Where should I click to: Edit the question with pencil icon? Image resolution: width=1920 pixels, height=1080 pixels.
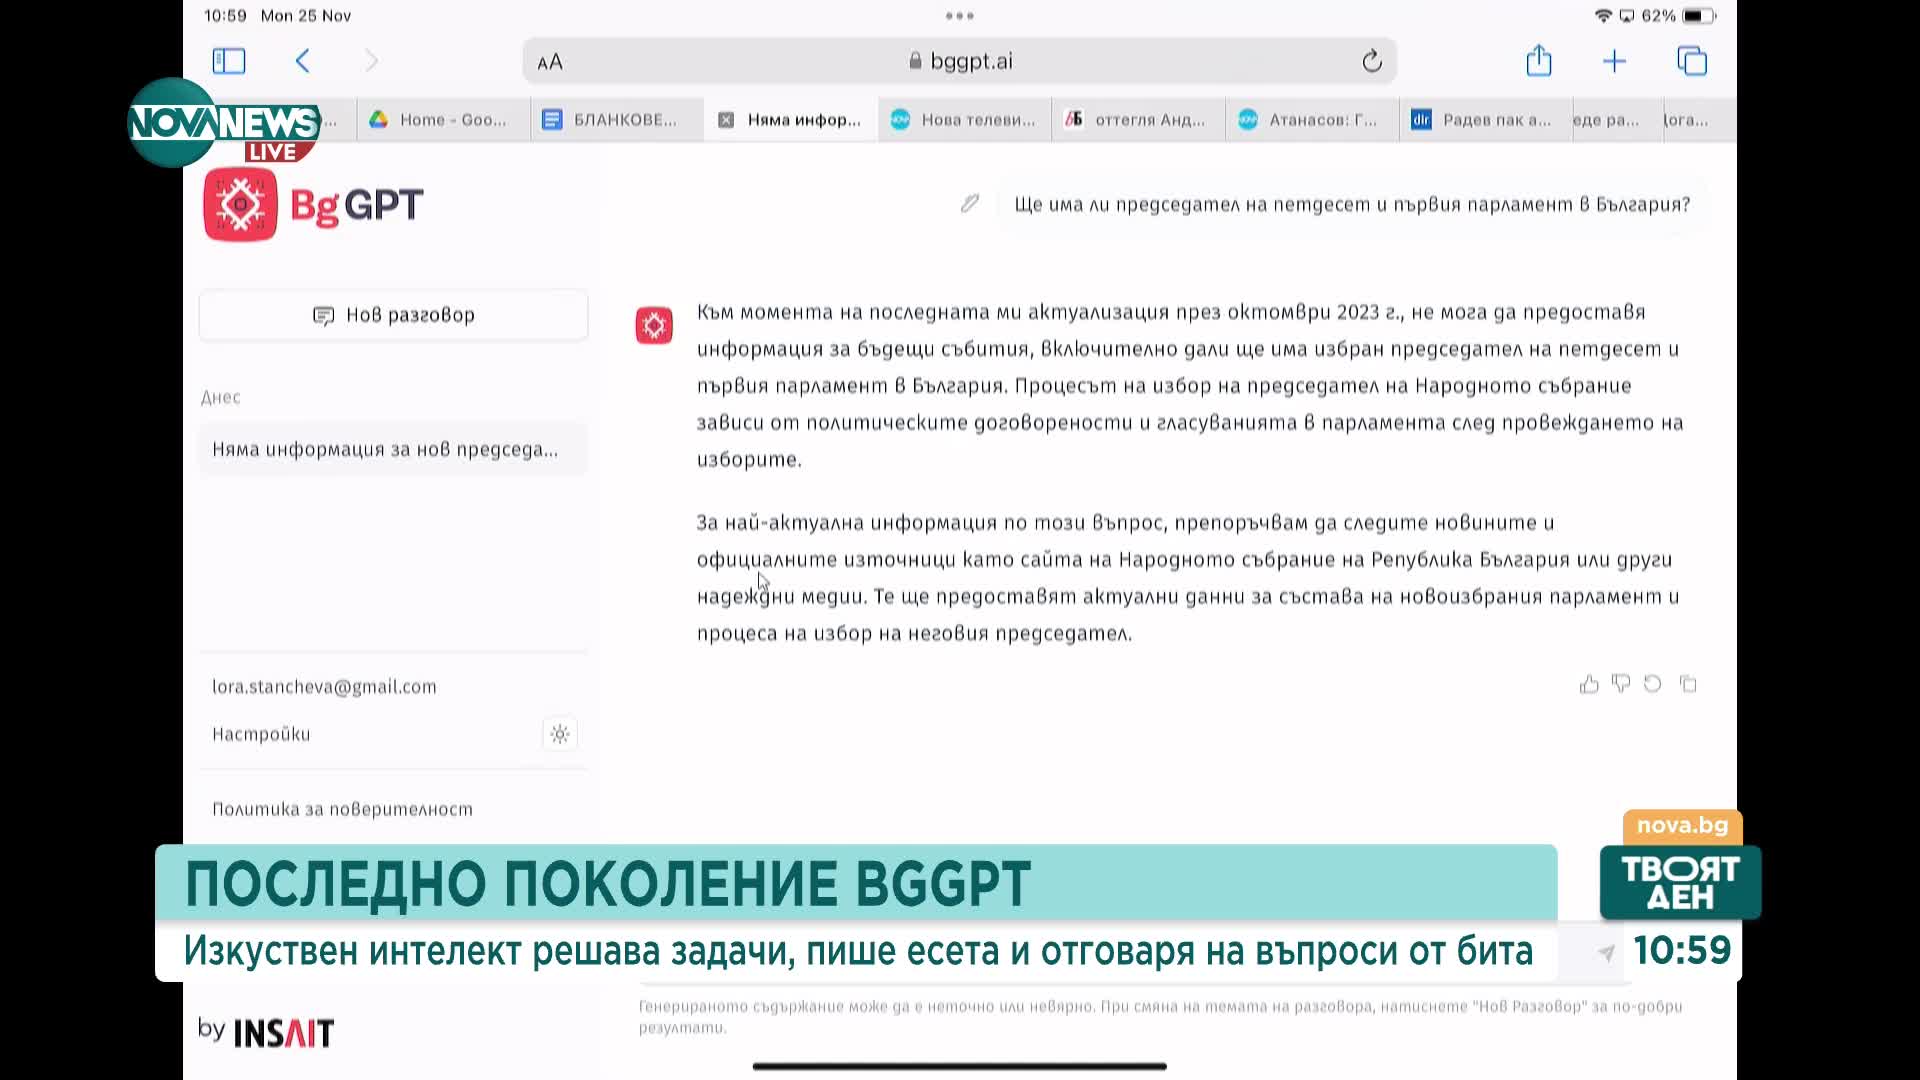pos(969,204)
